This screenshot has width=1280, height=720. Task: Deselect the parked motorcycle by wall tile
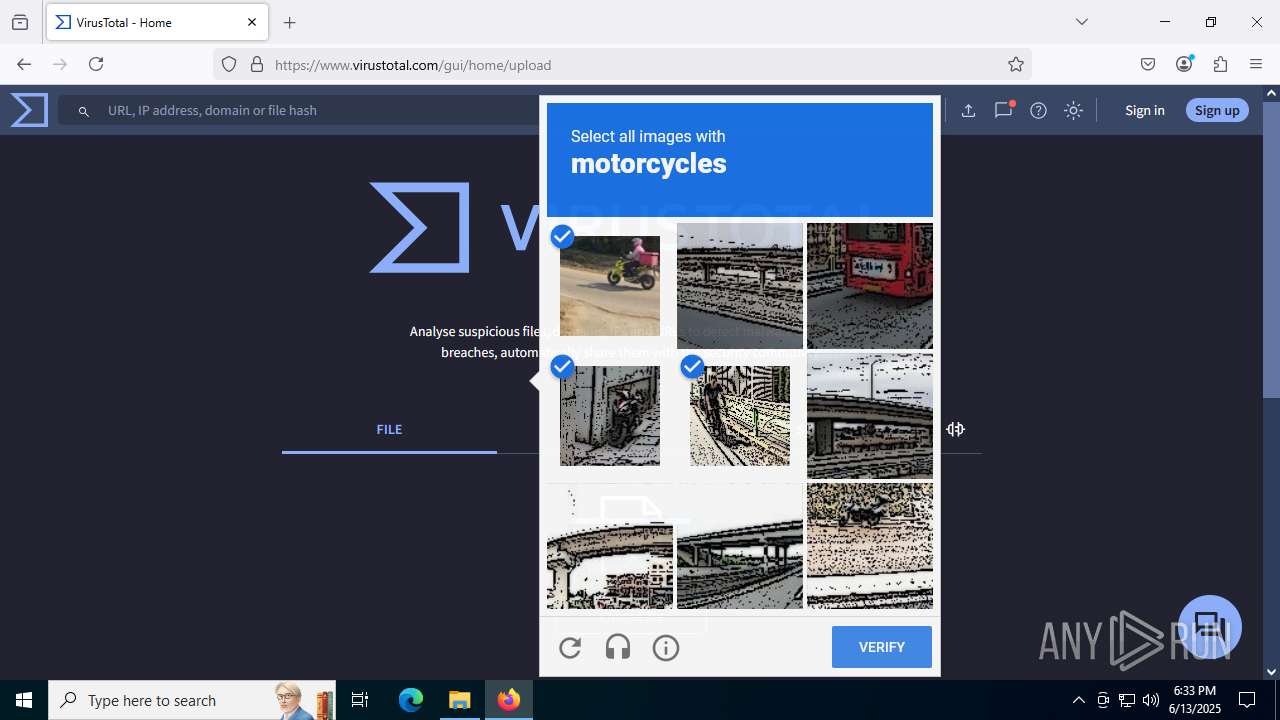pyautogui.click(x=610, y=416)
